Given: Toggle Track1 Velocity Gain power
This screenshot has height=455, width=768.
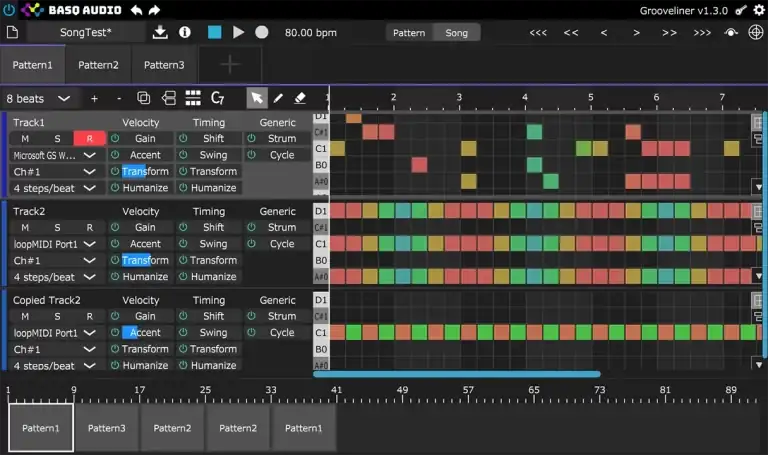Looking at the screenshot, I should pyautogui.click(x=115, y=139).
